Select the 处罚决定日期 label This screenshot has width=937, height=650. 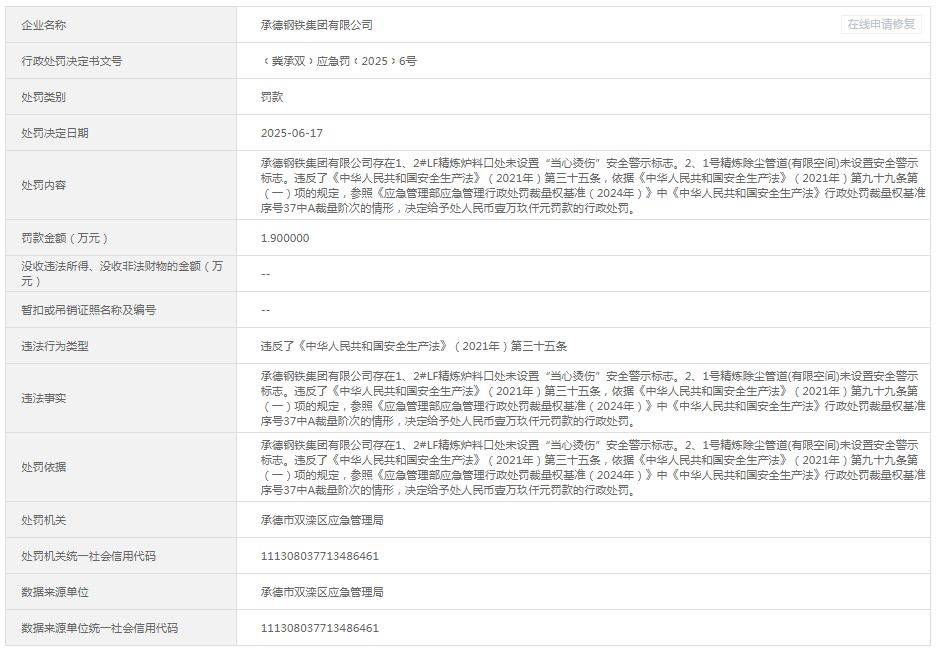[55, 133]
